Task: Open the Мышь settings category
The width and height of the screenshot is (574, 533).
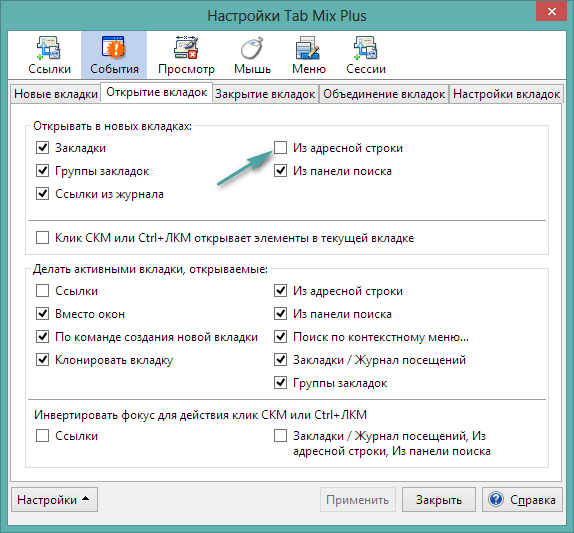Action: 252,55
